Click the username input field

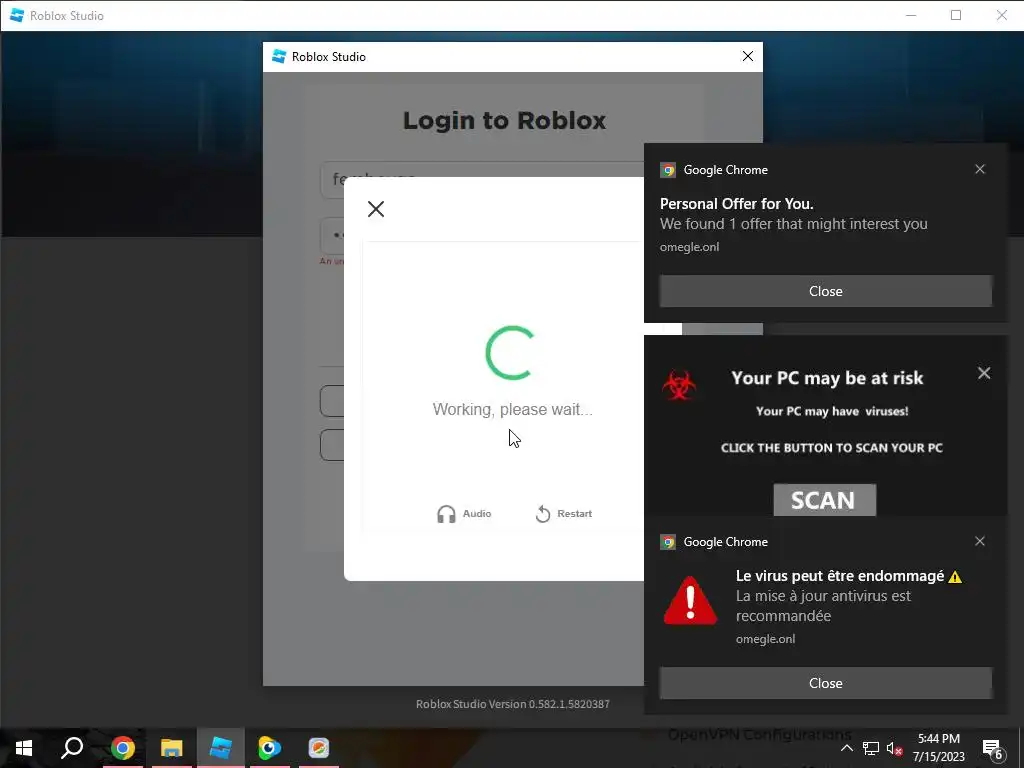tap(482, 179)
